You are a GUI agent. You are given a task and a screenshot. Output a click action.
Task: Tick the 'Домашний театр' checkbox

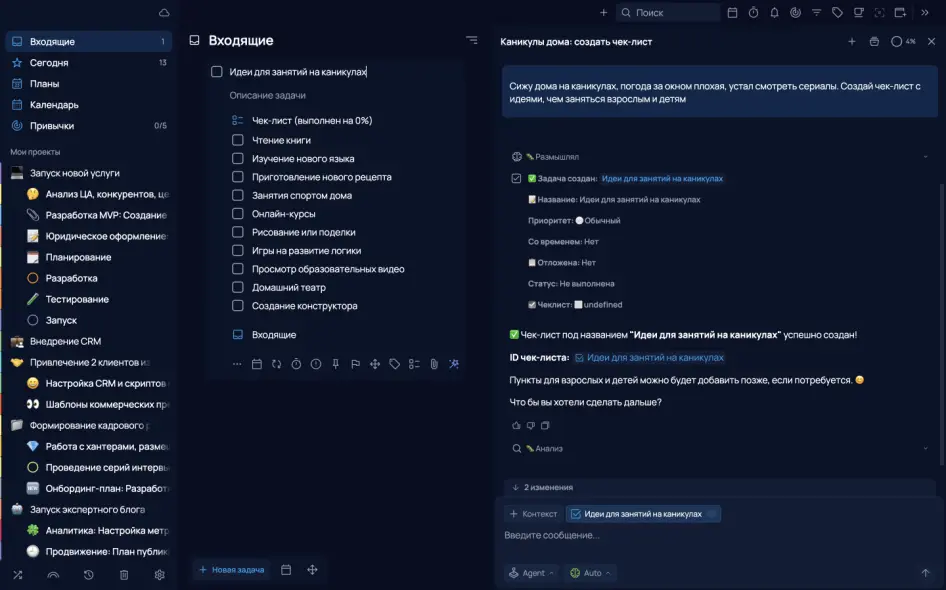pyautogui.click(x=238, y=287)
